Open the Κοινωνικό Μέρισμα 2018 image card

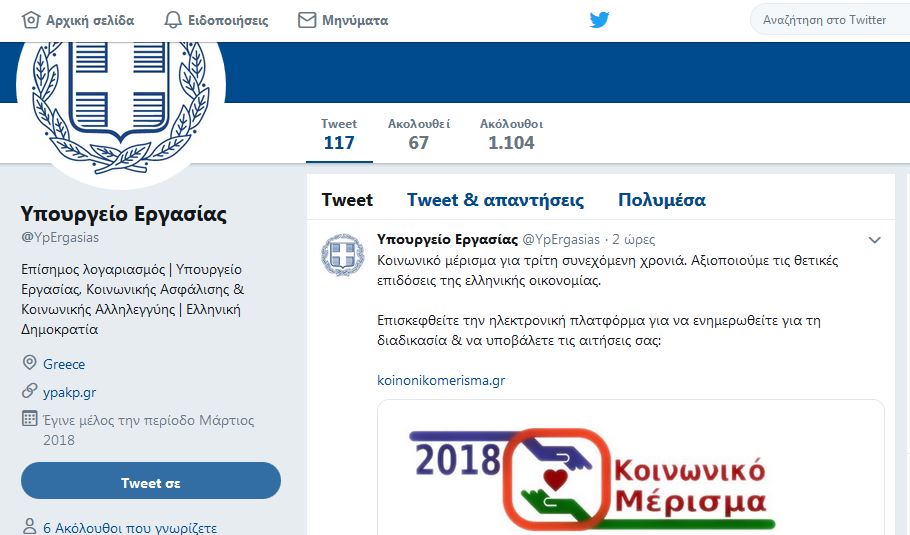(631, 468)
